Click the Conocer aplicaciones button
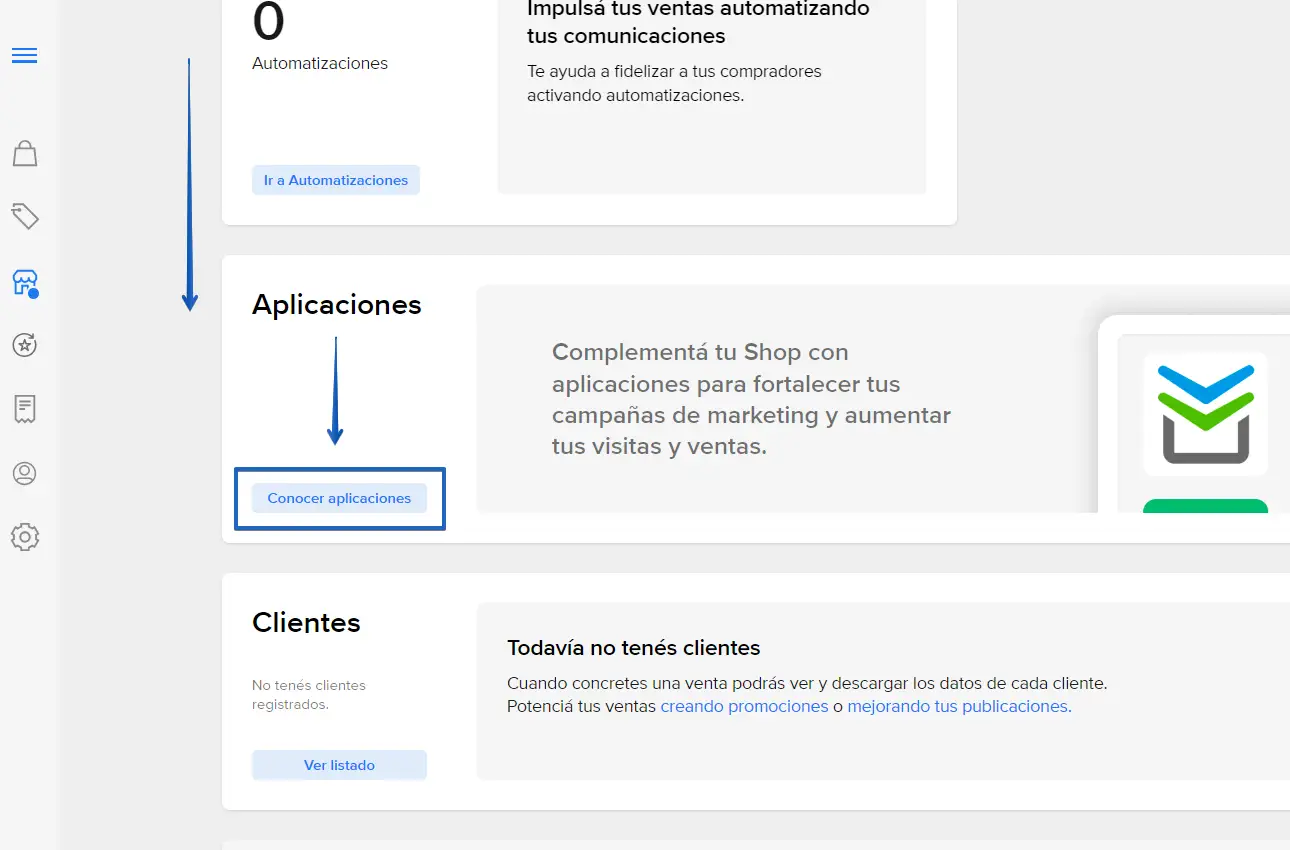Image resolution: width=1290 pixels, height=850 pixels. point(339,498)
